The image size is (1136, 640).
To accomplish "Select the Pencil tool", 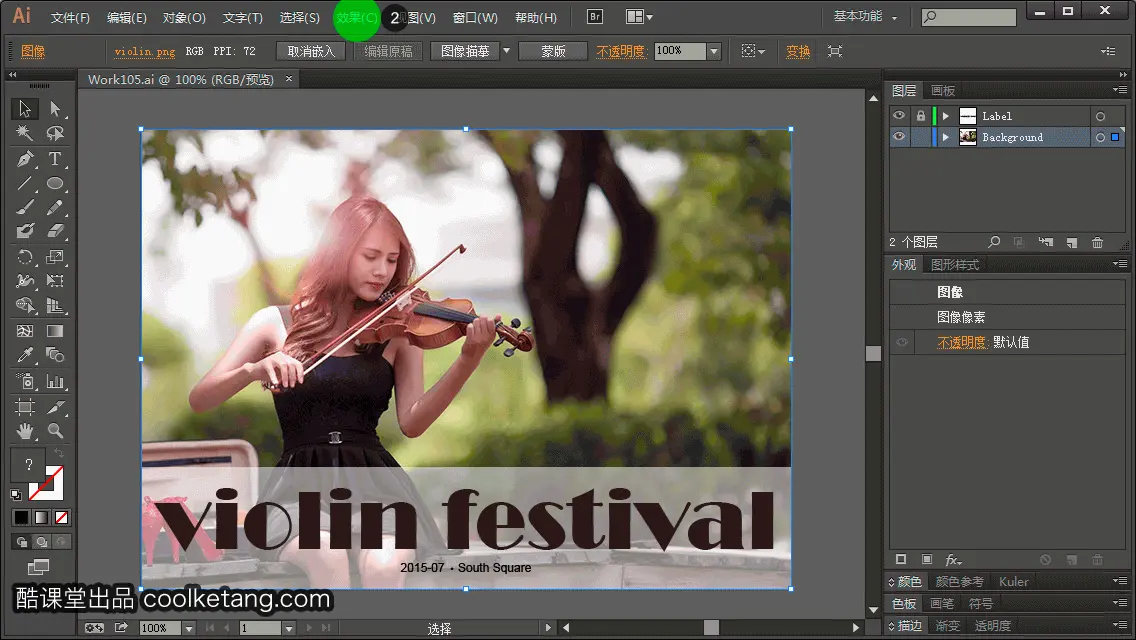I will click(x=55, y=208).
